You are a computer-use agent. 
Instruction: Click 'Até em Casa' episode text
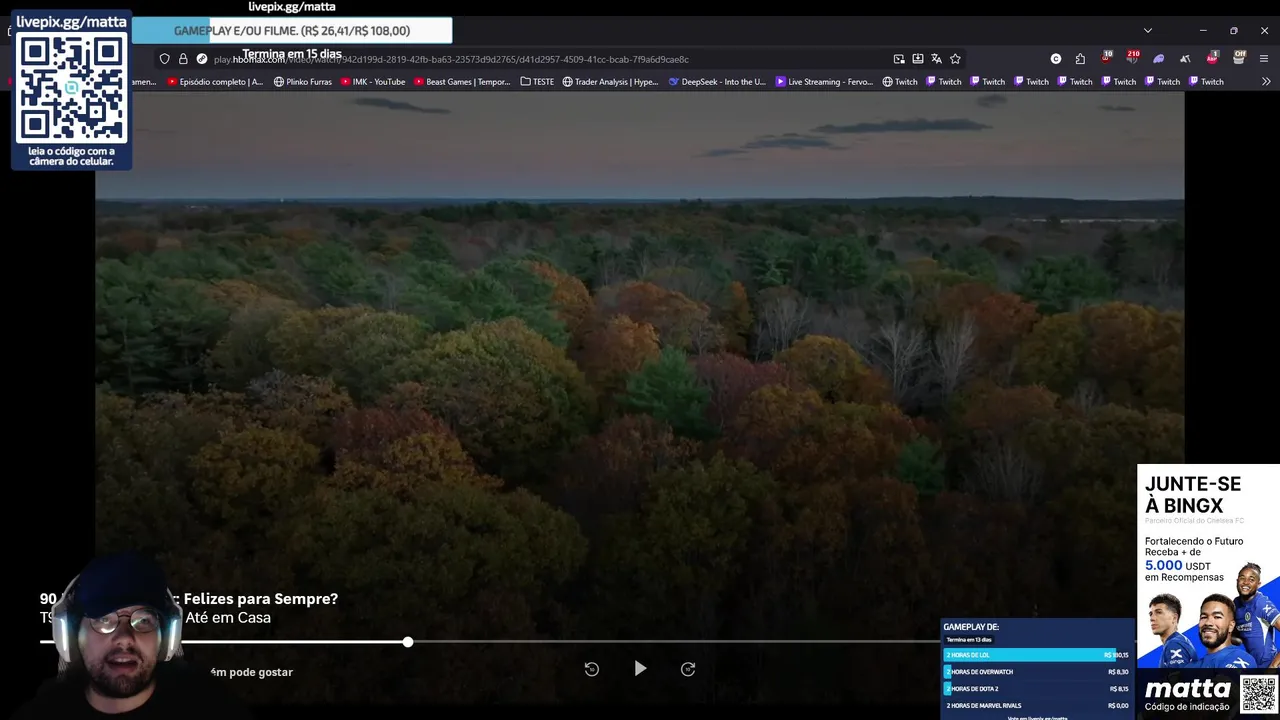[x=228, y=618]
